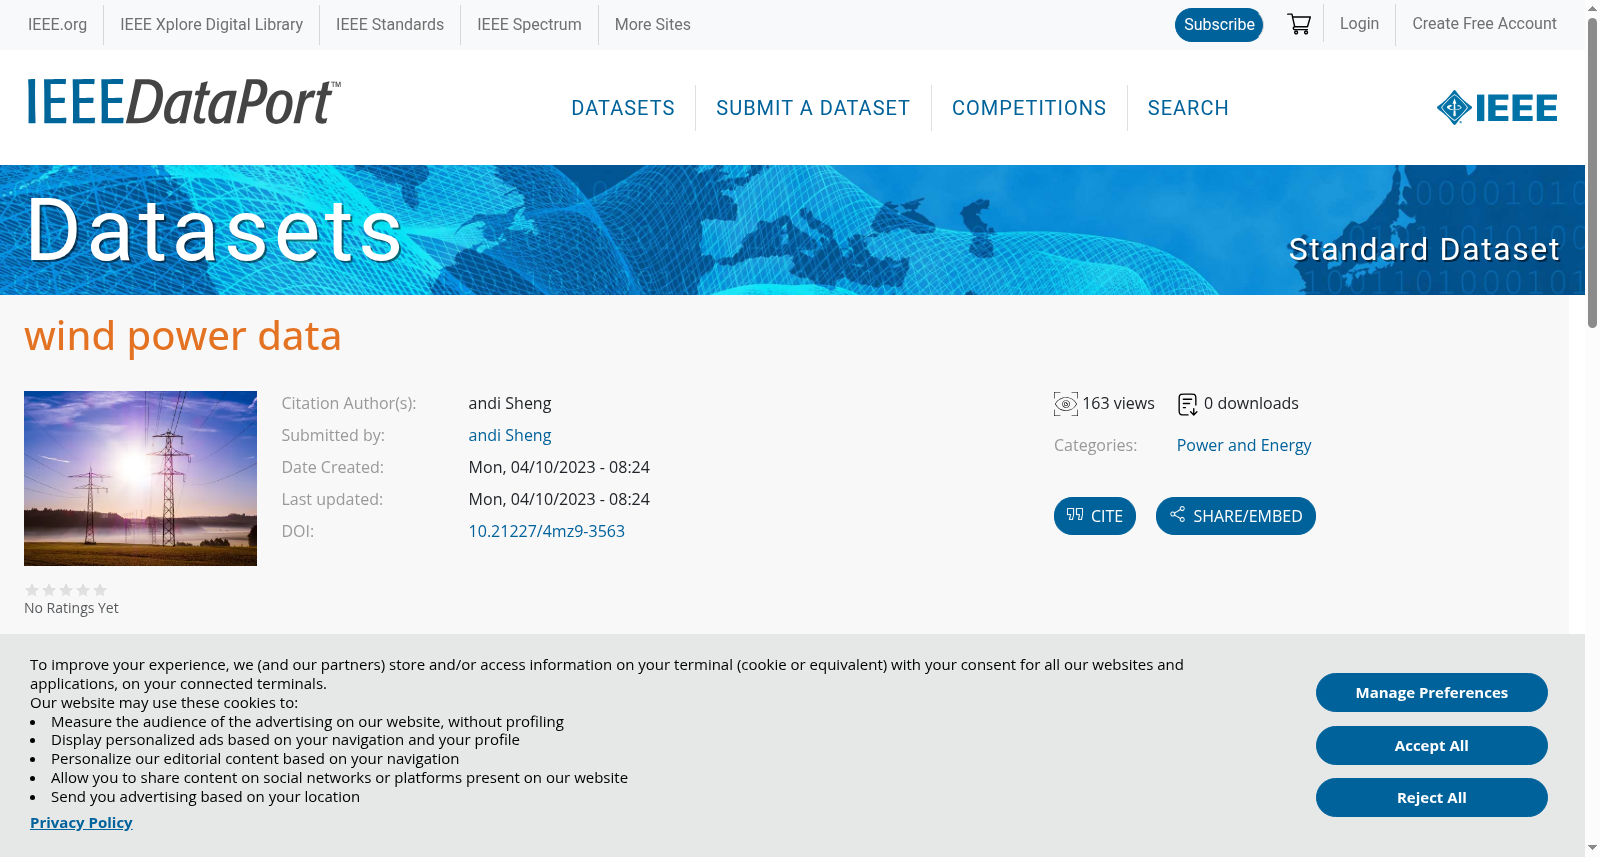
Task: Click the DOI field label
Action: click(298, 531)
